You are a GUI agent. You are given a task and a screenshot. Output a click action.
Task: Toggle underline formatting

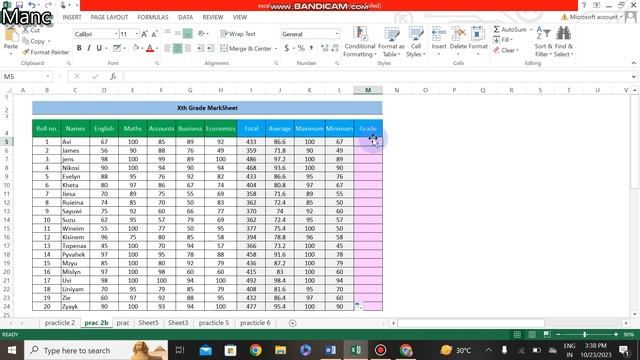99,48
